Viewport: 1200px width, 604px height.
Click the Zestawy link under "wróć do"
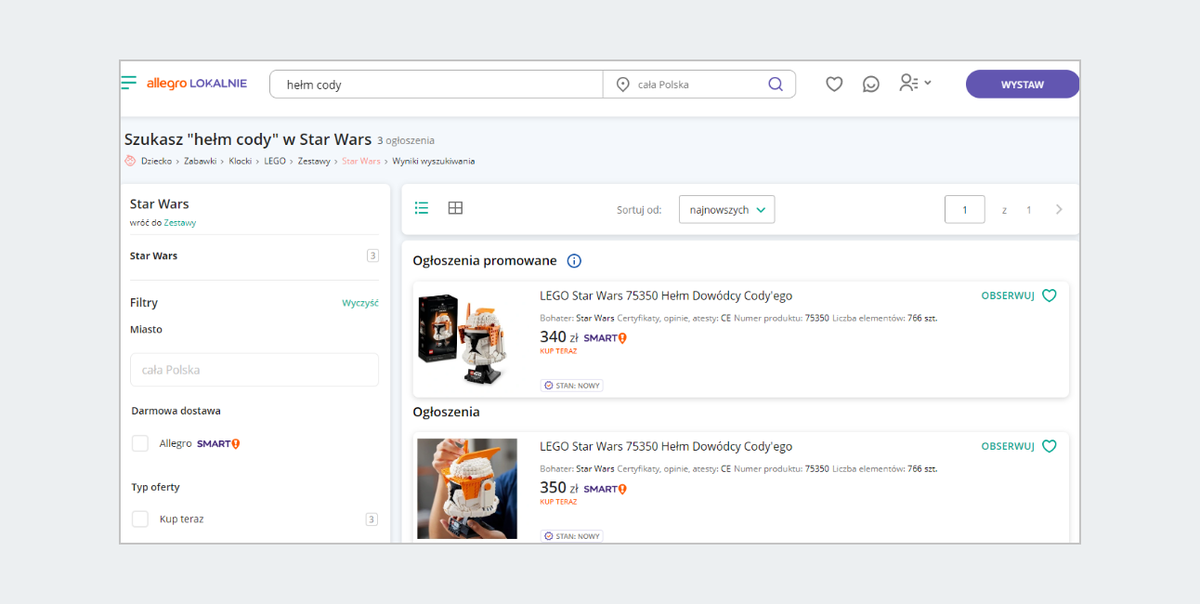coord(180,223)
